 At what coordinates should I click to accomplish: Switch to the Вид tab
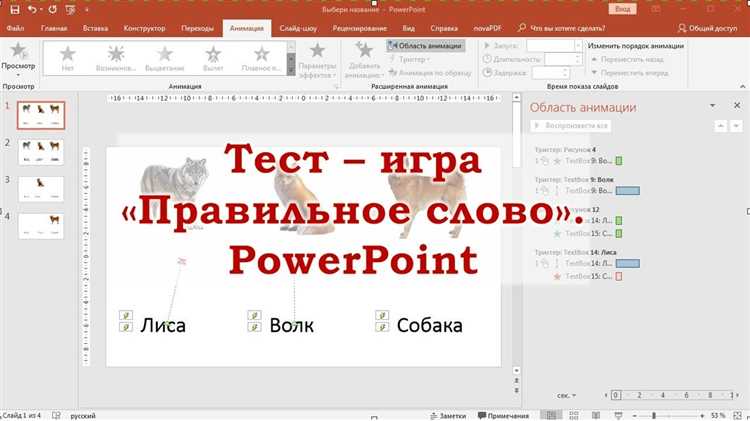pyautogui.click(x=408, y=28)
